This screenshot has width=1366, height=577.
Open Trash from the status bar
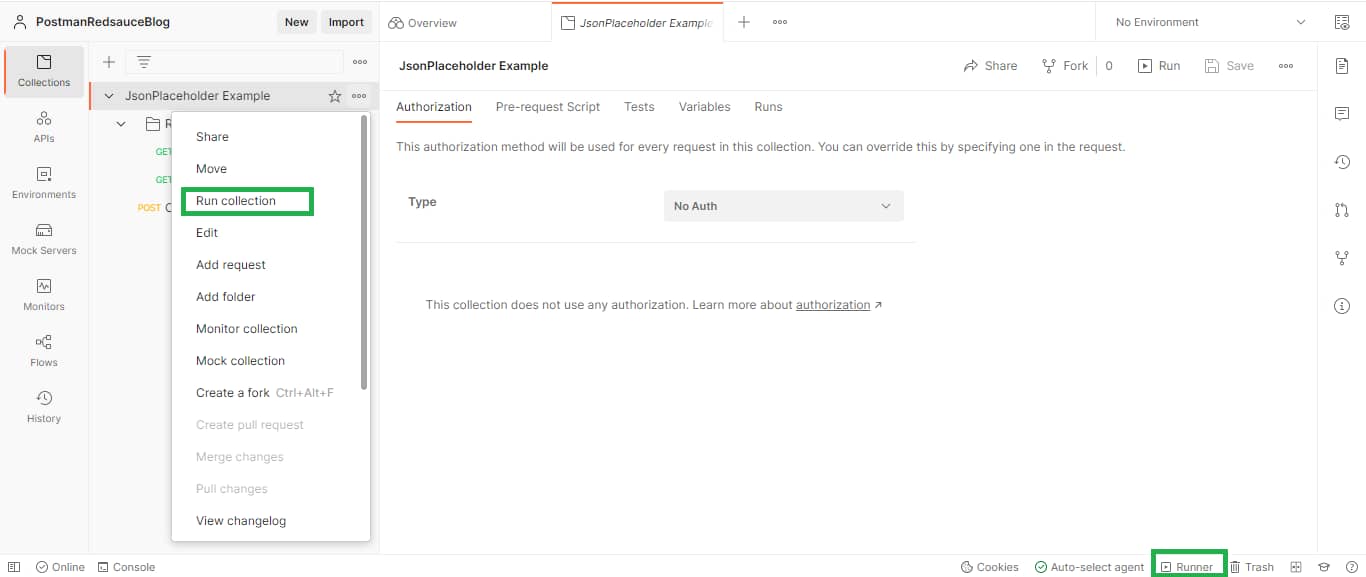click(x=1252, y=567)
